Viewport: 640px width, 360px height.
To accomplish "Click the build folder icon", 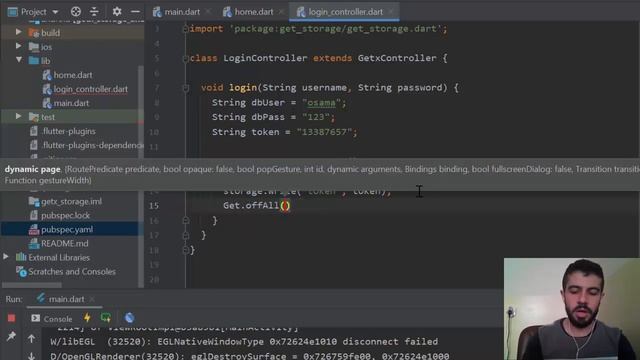I will tap(34, 33).
